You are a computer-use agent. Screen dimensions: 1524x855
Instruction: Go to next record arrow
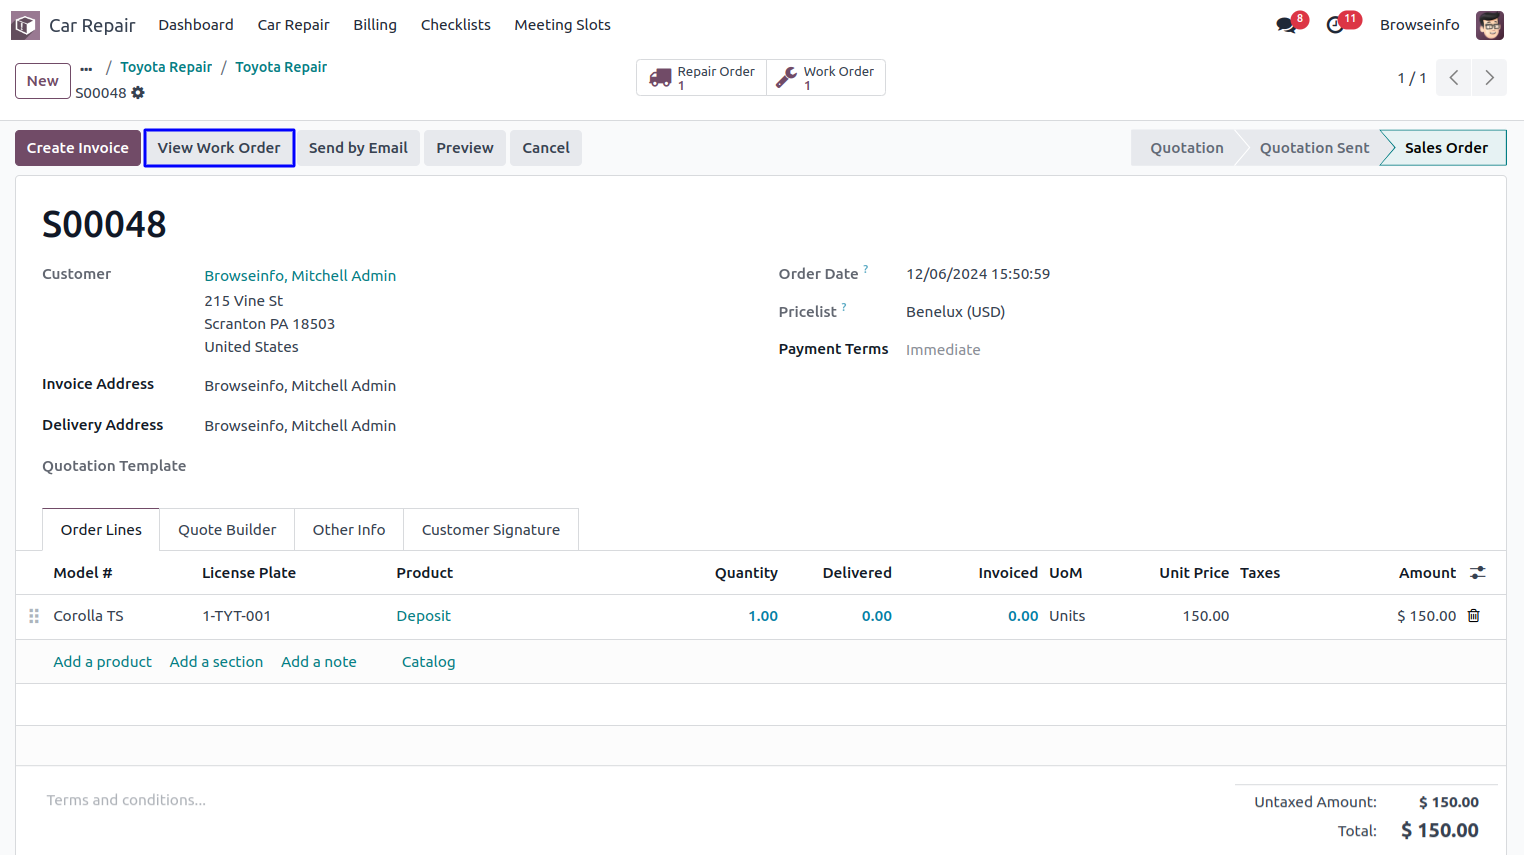[x=1489, y=78]
